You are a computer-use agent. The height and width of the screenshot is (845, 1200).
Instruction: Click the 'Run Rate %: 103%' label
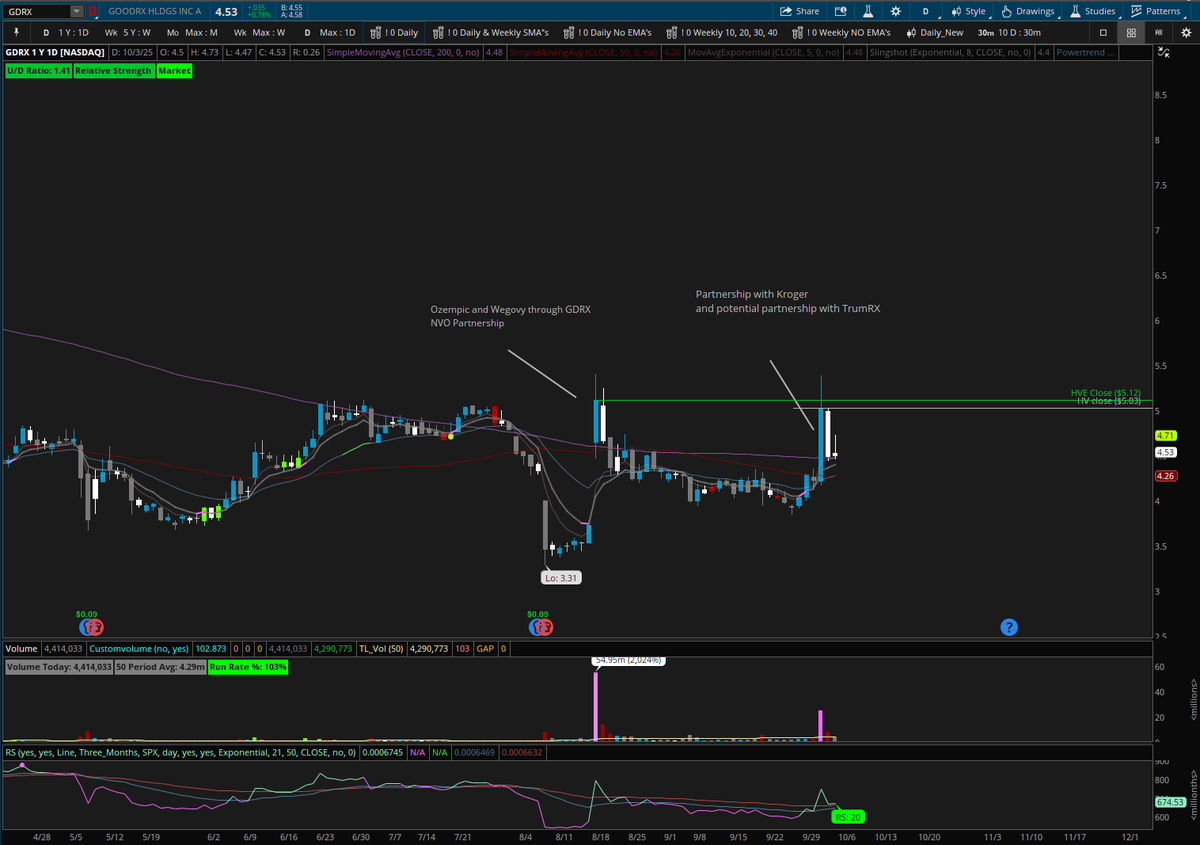tap(248, 667)
